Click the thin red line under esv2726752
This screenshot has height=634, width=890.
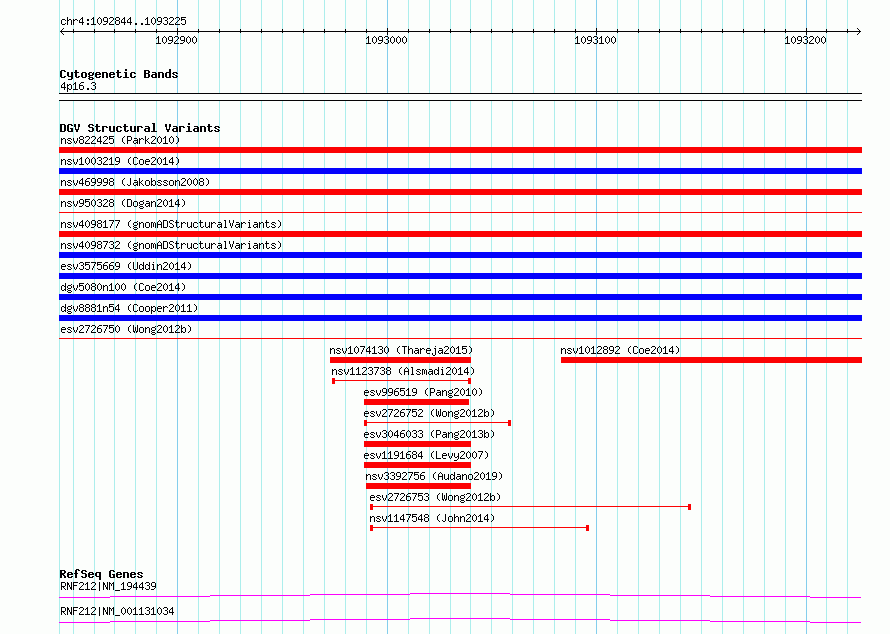click(437, 423)
